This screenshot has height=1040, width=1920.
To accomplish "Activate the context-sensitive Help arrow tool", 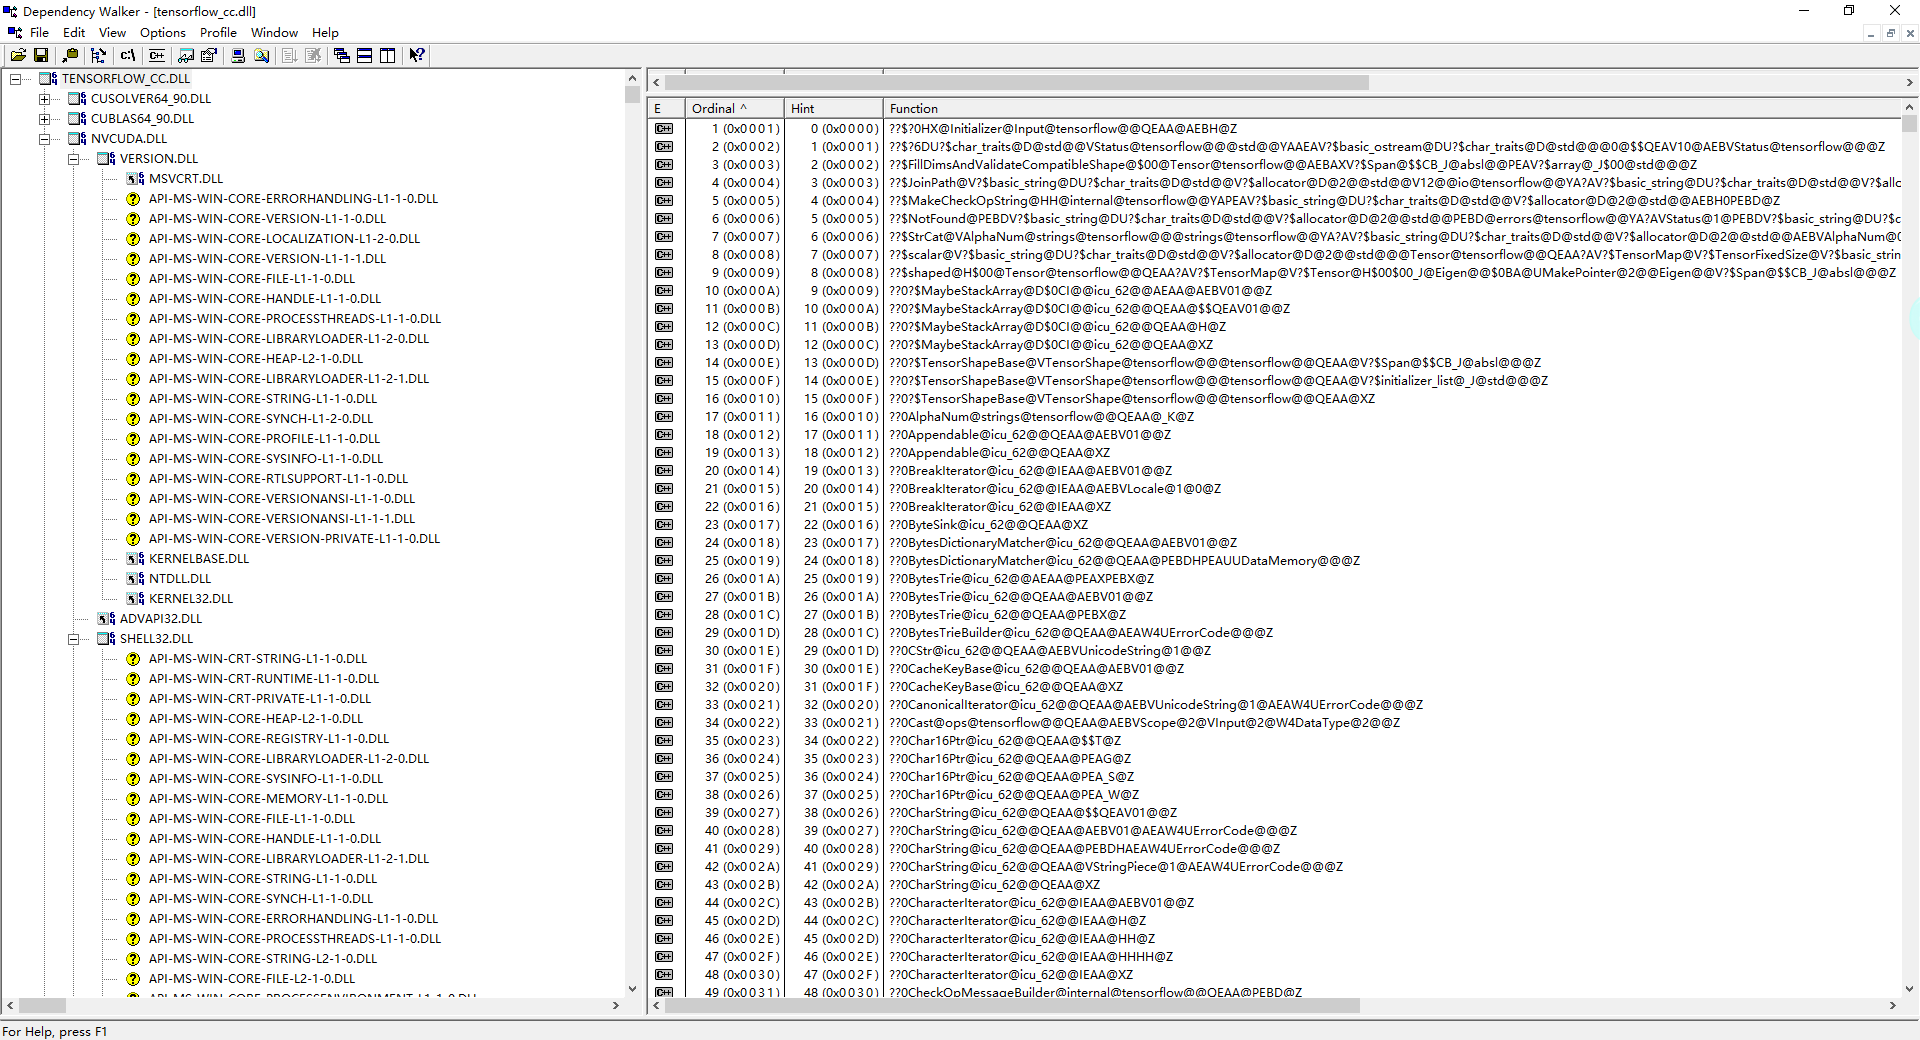I will (416, 55).
